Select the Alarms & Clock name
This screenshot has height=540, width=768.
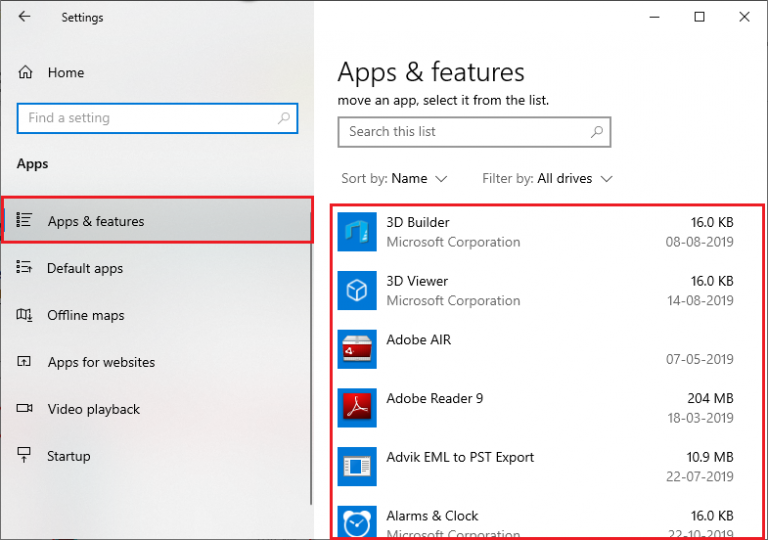point(432,516)
